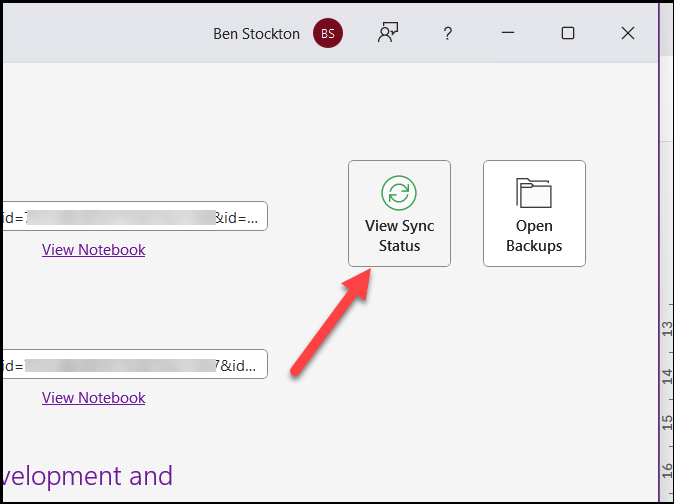The width and height of the screenshot is (674, 504).
Task: Click the green sync arrows icon
Action: coord(399,192)
